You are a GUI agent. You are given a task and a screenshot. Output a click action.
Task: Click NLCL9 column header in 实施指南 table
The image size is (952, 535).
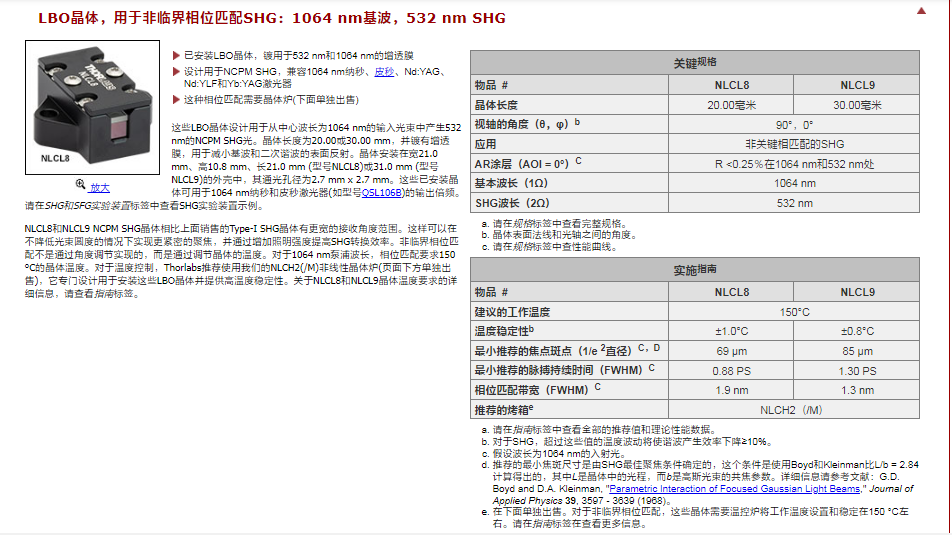coord(857,292)
